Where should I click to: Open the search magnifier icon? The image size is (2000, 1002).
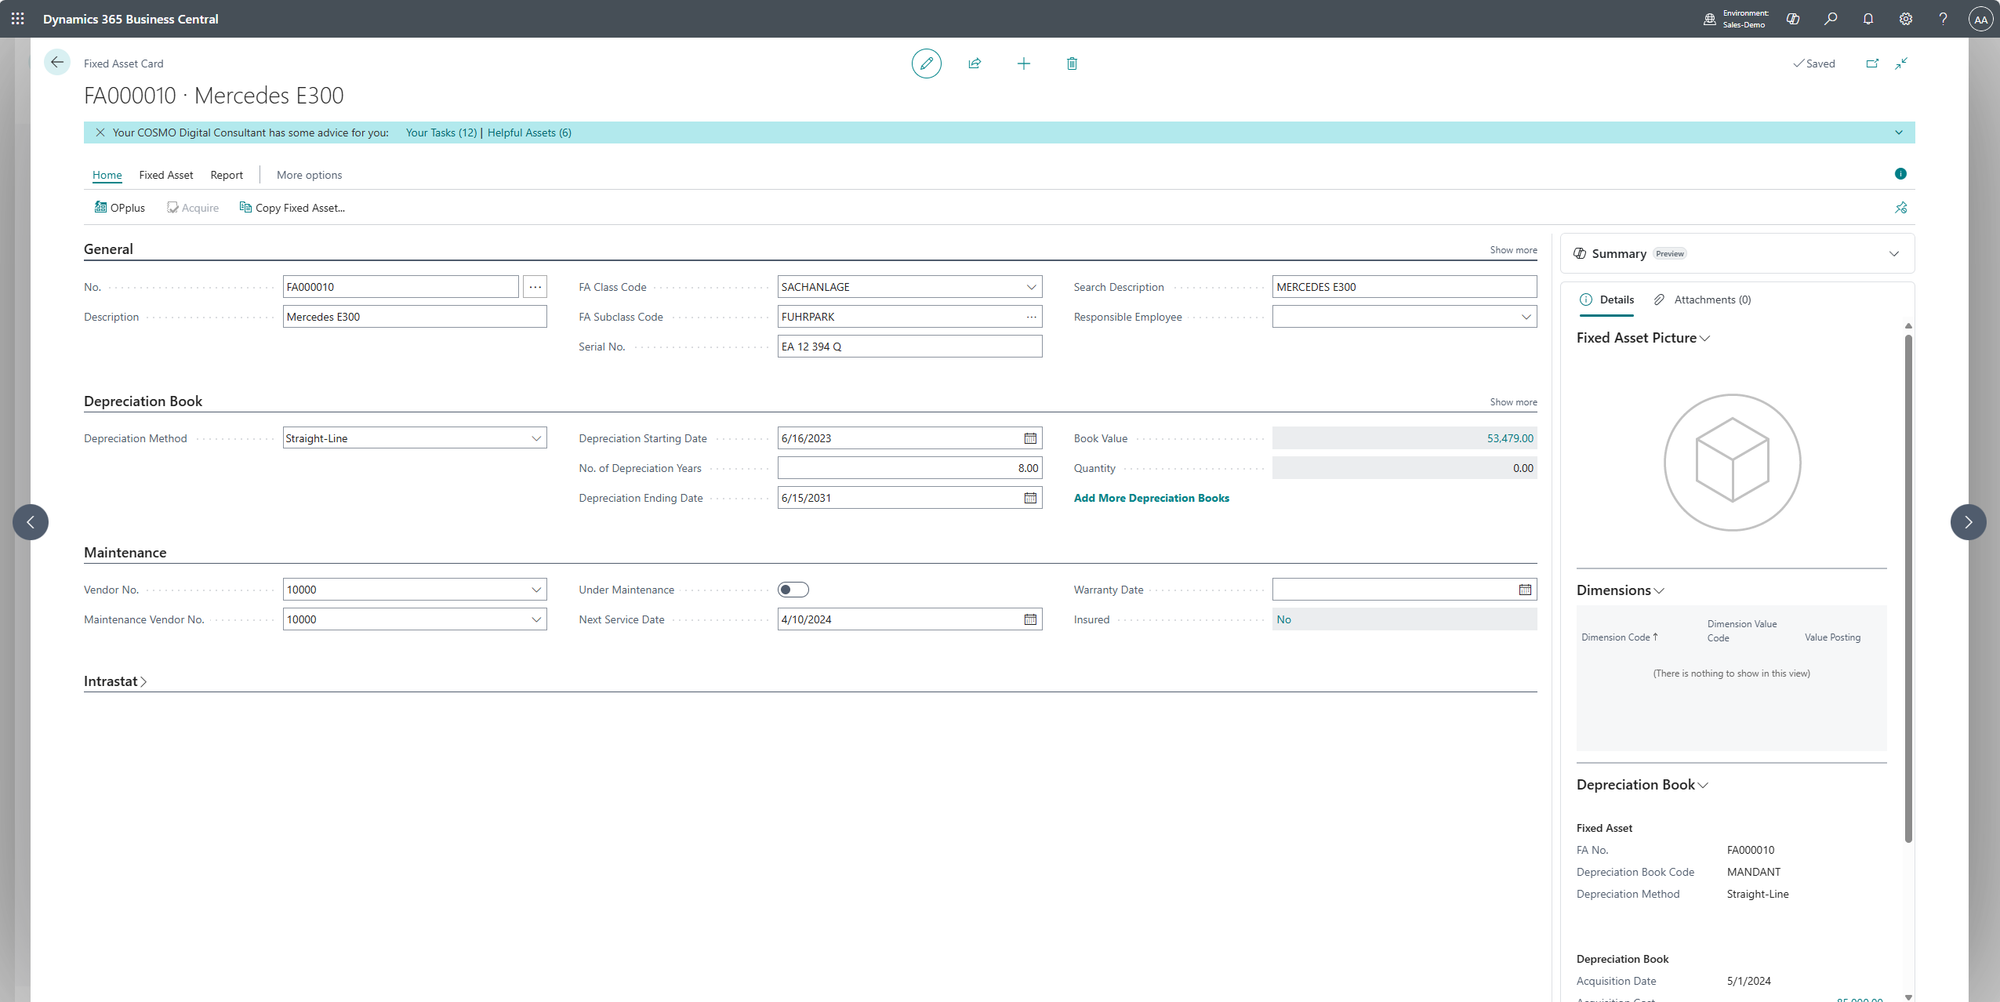point(1830,19)
